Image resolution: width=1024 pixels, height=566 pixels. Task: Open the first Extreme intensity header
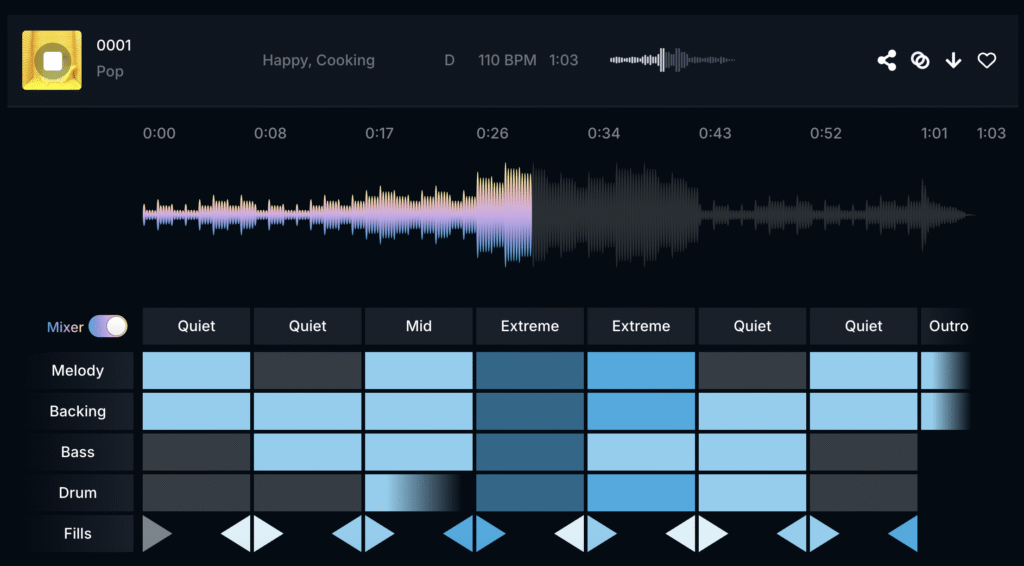click(529, 326)
